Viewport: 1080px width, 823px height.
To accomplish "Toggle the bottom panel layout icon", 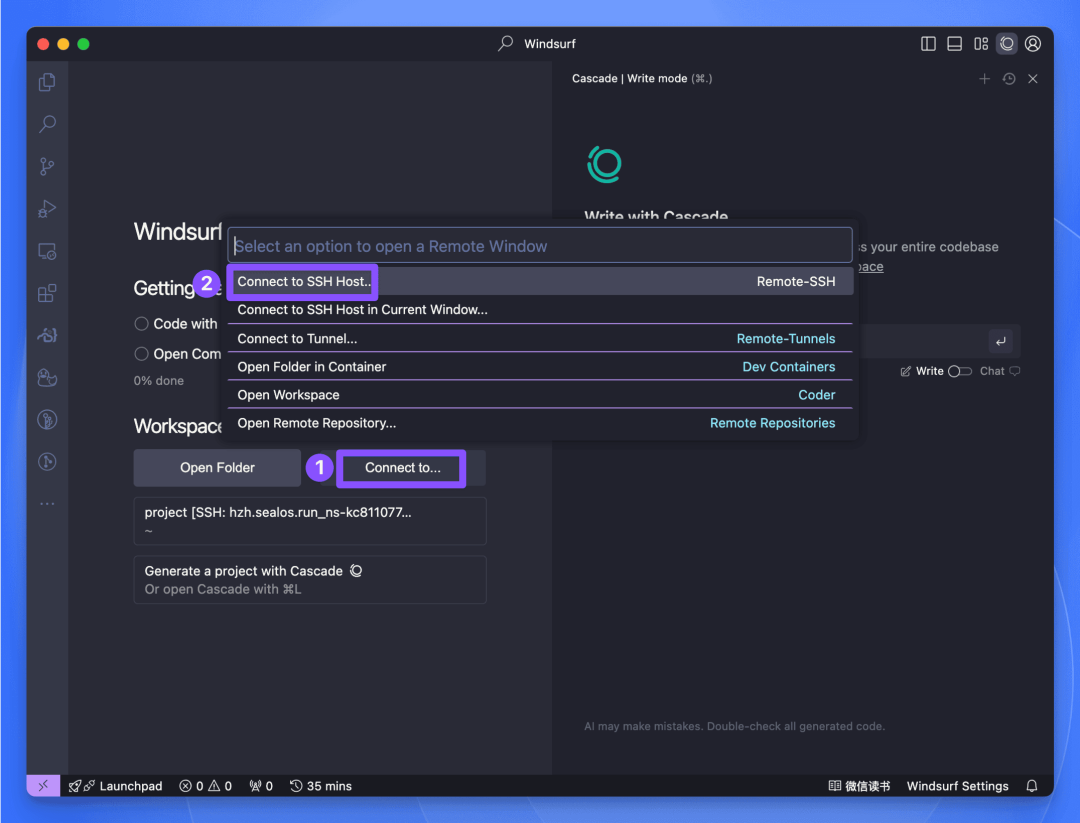I will pyautogui.click(x=955, y=44).
